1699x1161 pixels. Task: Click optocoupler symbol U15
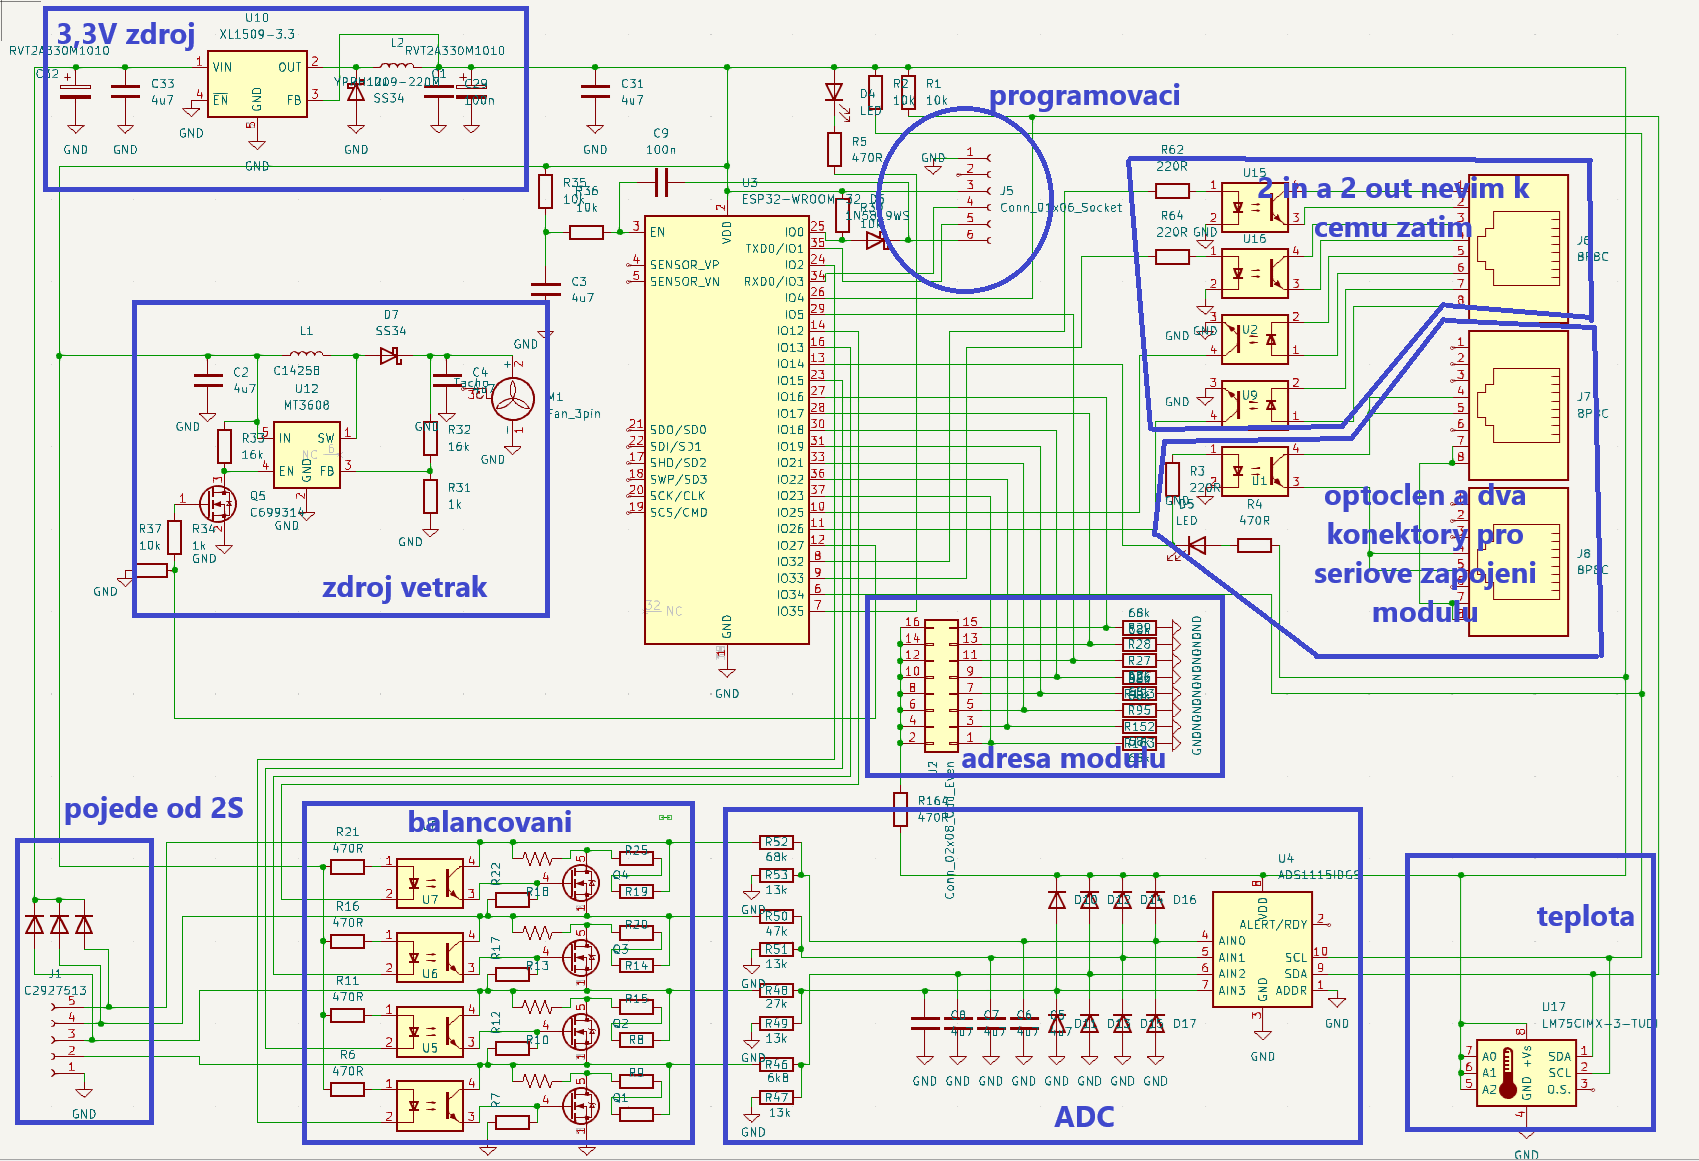click(1255, 207)
